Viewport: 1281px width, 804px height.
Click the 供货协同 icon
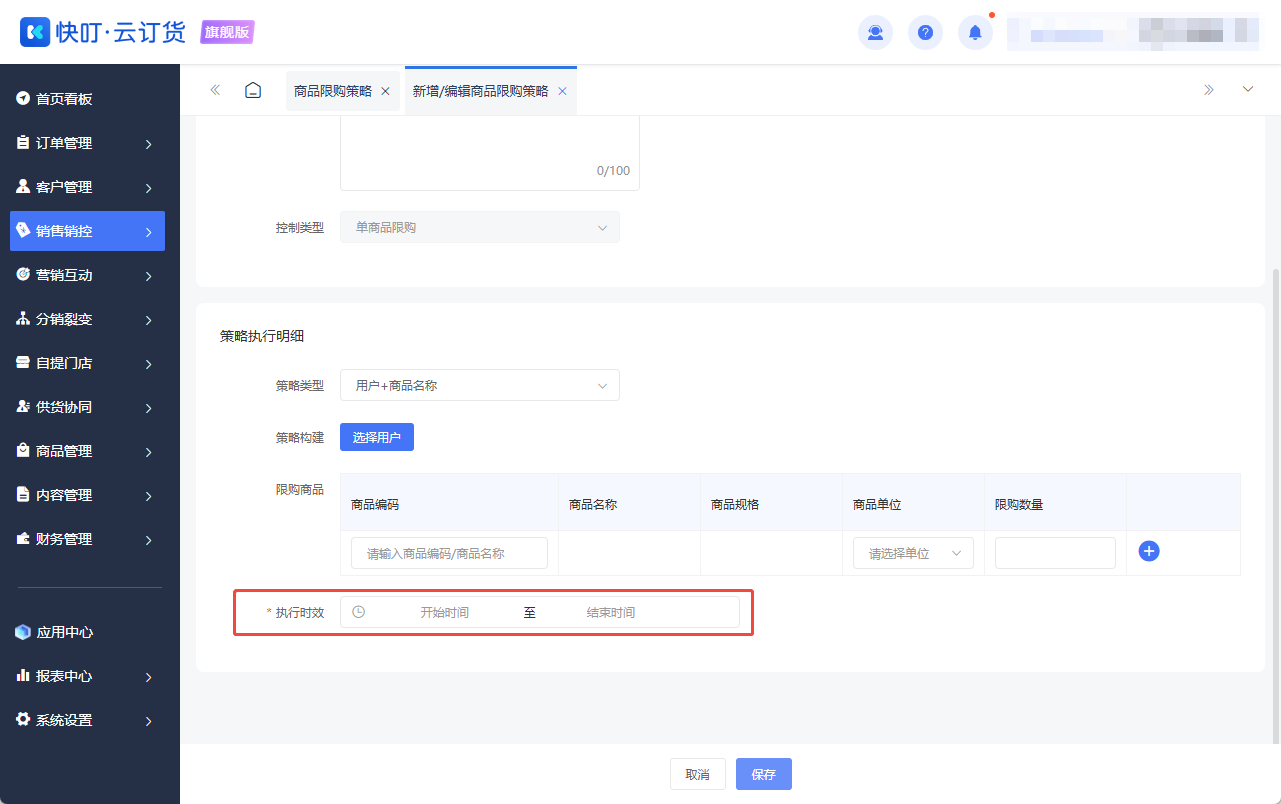point(23,406)
